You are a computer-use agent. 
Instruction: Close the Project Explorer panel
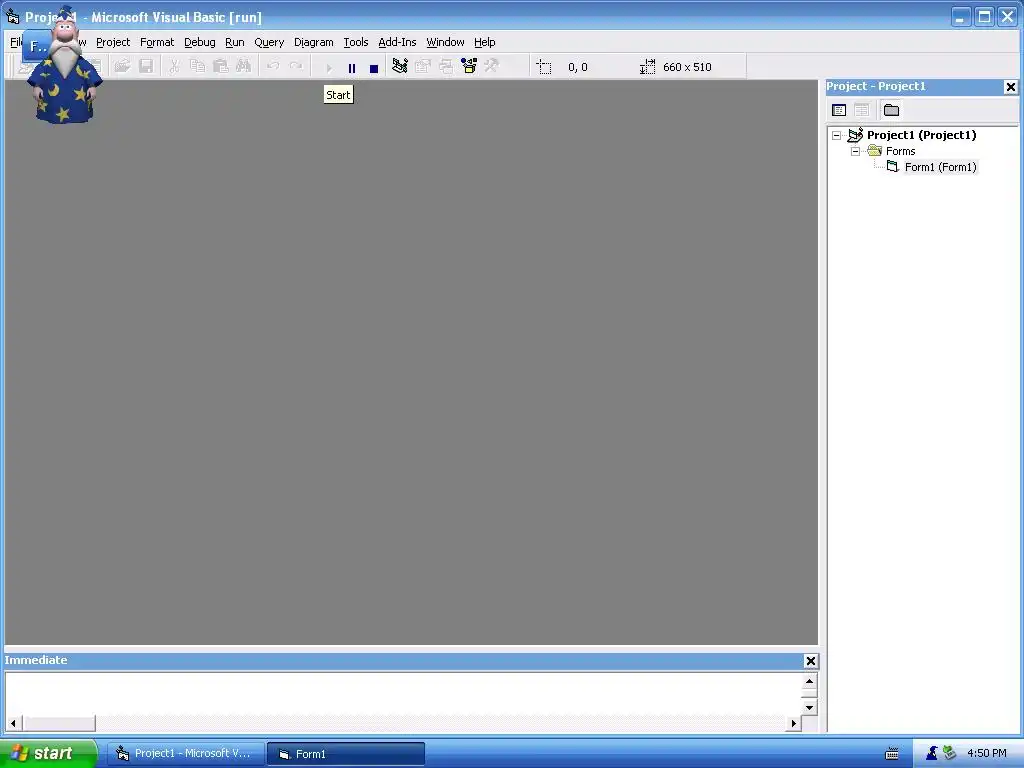coord(1010,87)
